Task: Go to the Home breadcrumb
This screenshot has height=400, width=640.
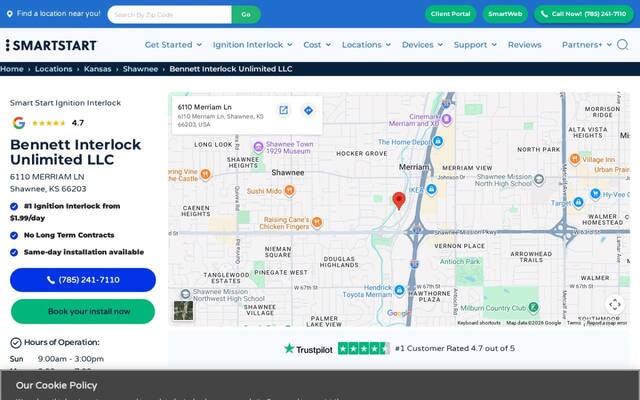Action: tap(11, 69)
